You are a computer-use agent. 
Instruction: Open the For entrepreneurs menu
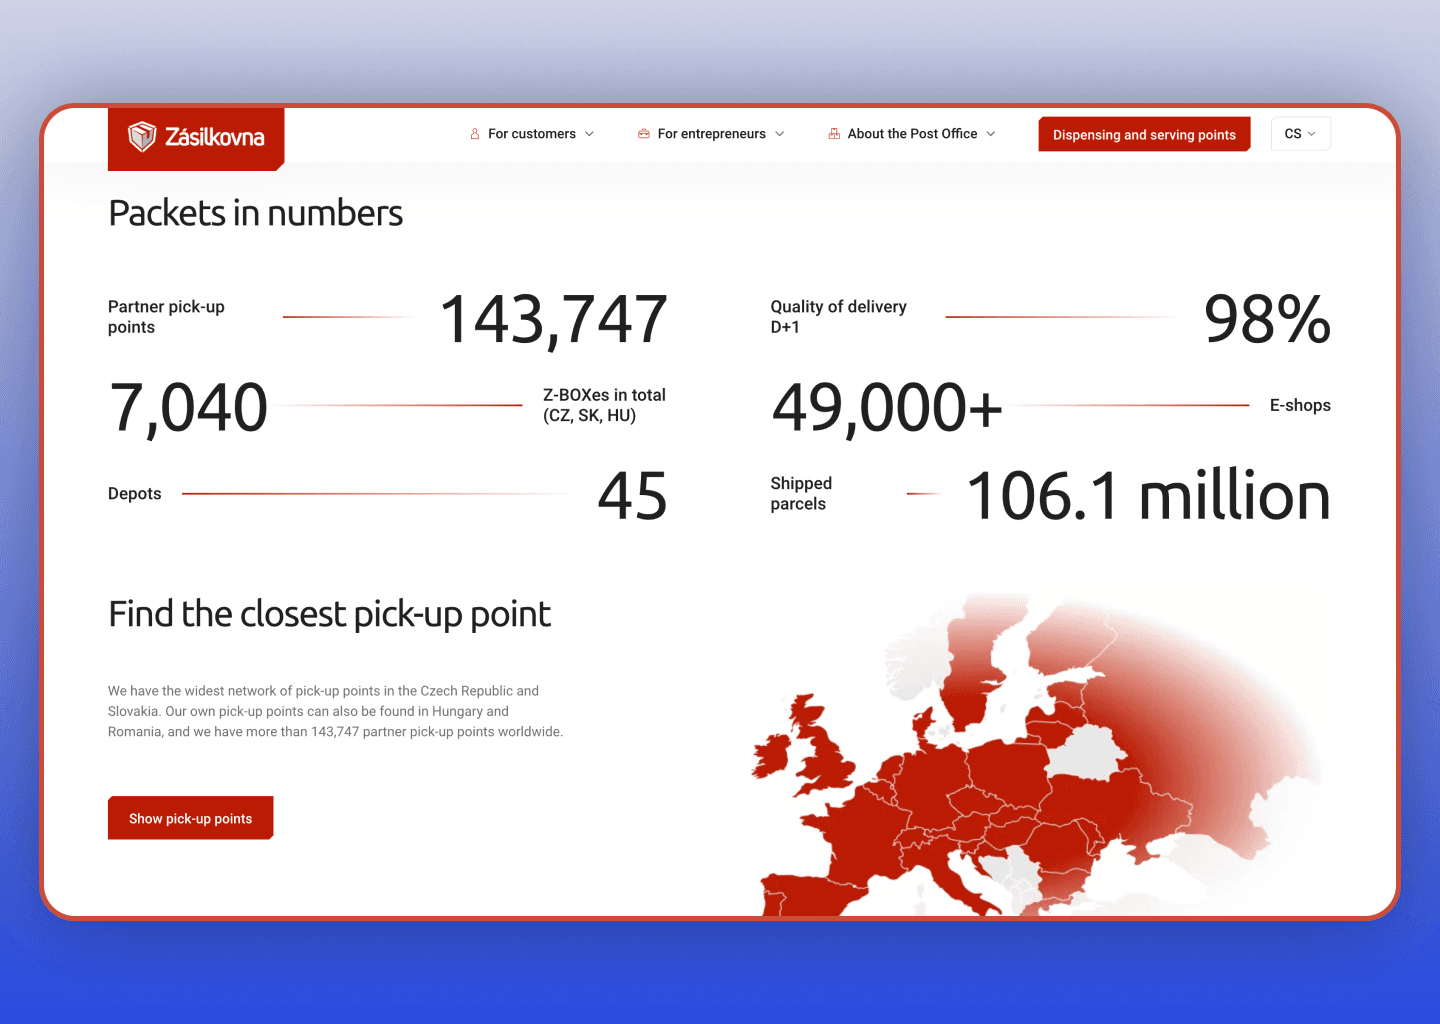pos(711,134)
